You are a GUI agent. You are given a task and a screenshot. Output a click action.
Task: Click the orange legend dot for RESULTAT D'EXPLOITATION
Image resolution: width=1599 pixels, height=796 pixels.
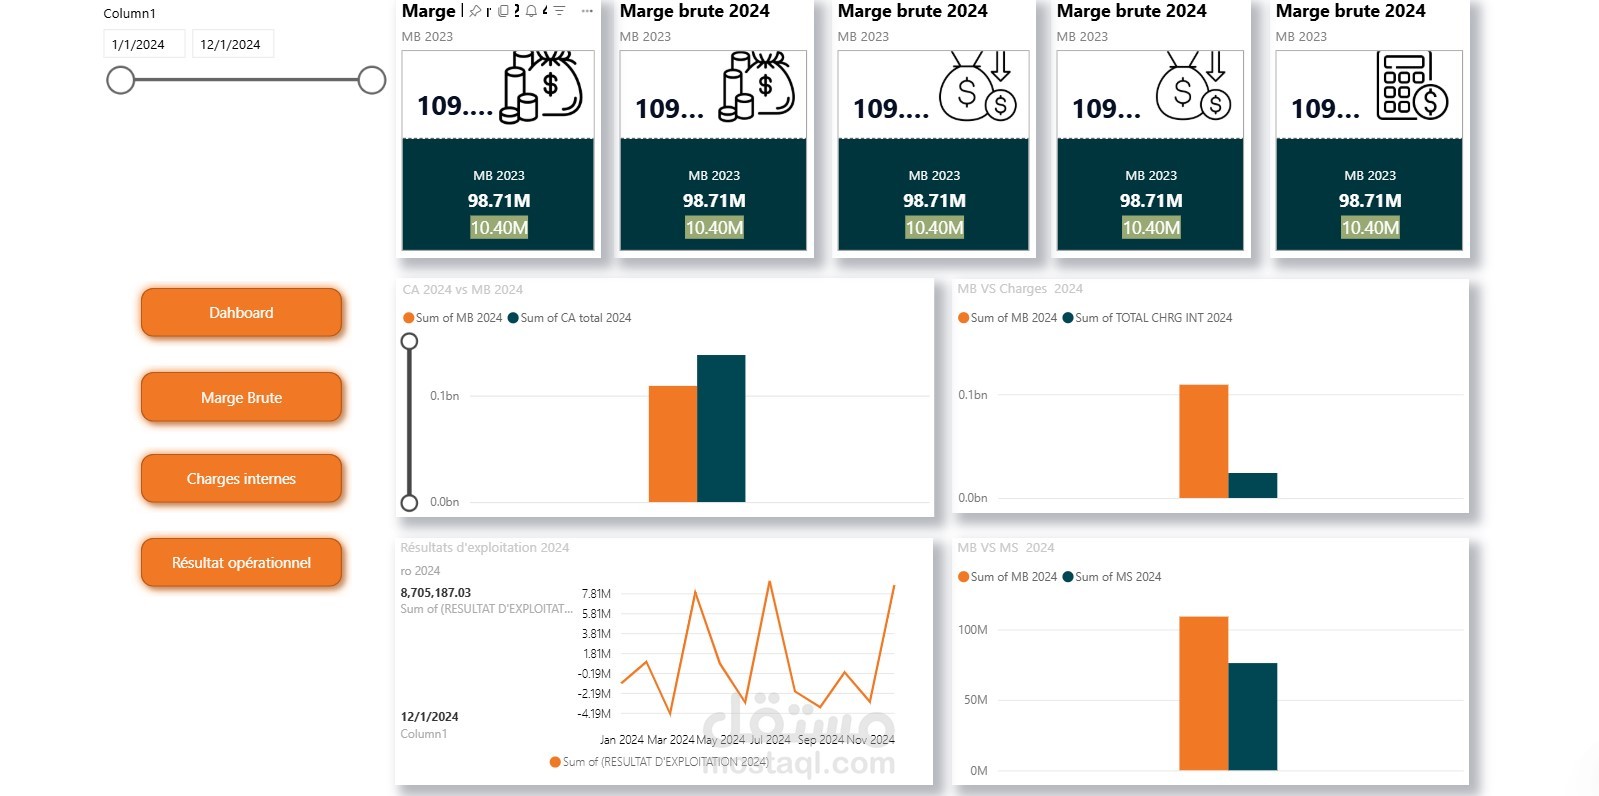pyautogui.click(x=554, y=762)
